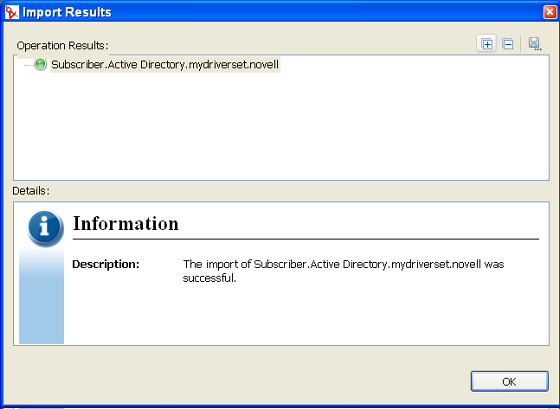560x409 pixels.
Task: Click the Import Results title bar text
Action: (x=67, y=12)
